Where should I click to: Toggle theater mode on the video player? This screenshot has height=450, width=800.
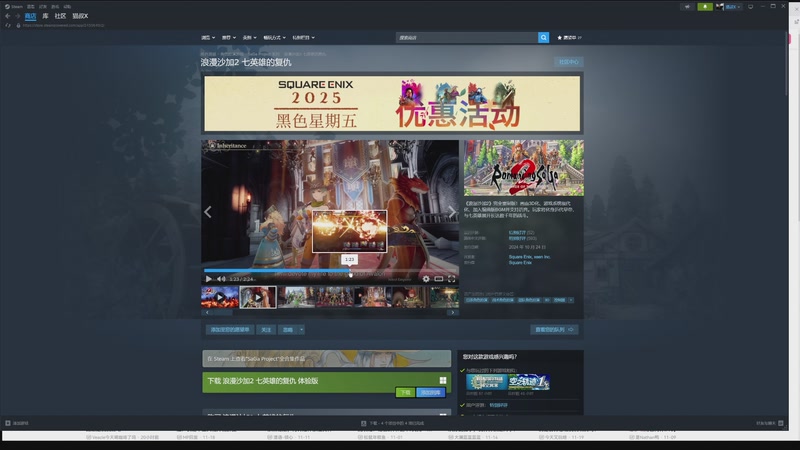[x=439, y=279]
